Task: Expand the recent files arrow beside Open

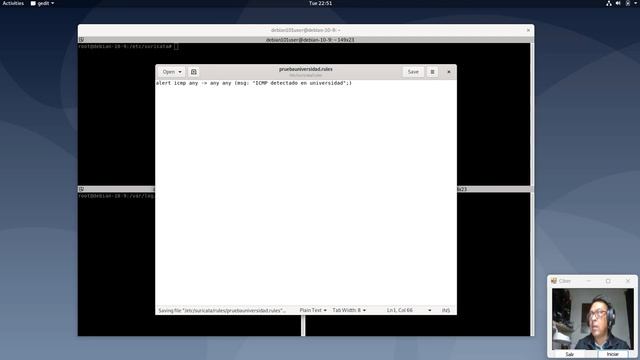Action: coord(180,72)
